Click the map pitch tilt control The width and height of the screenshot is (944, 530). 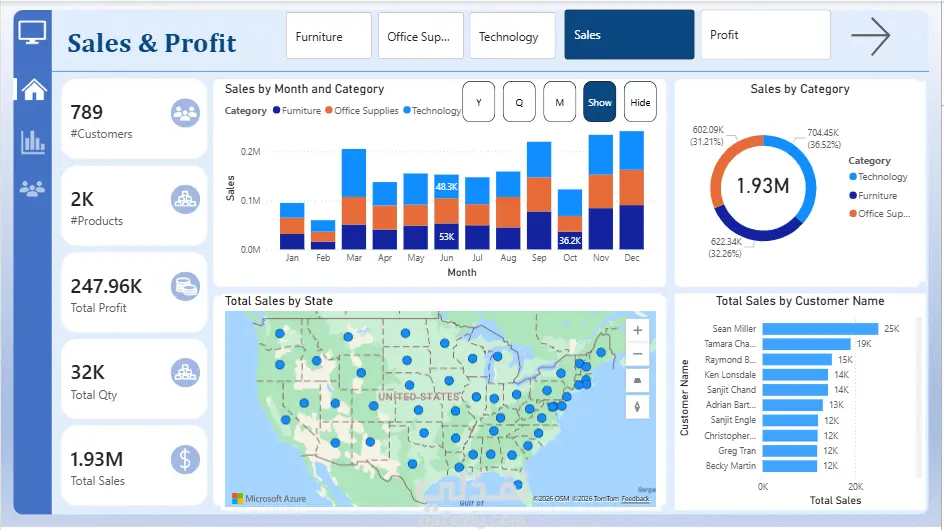click(638, 381)
